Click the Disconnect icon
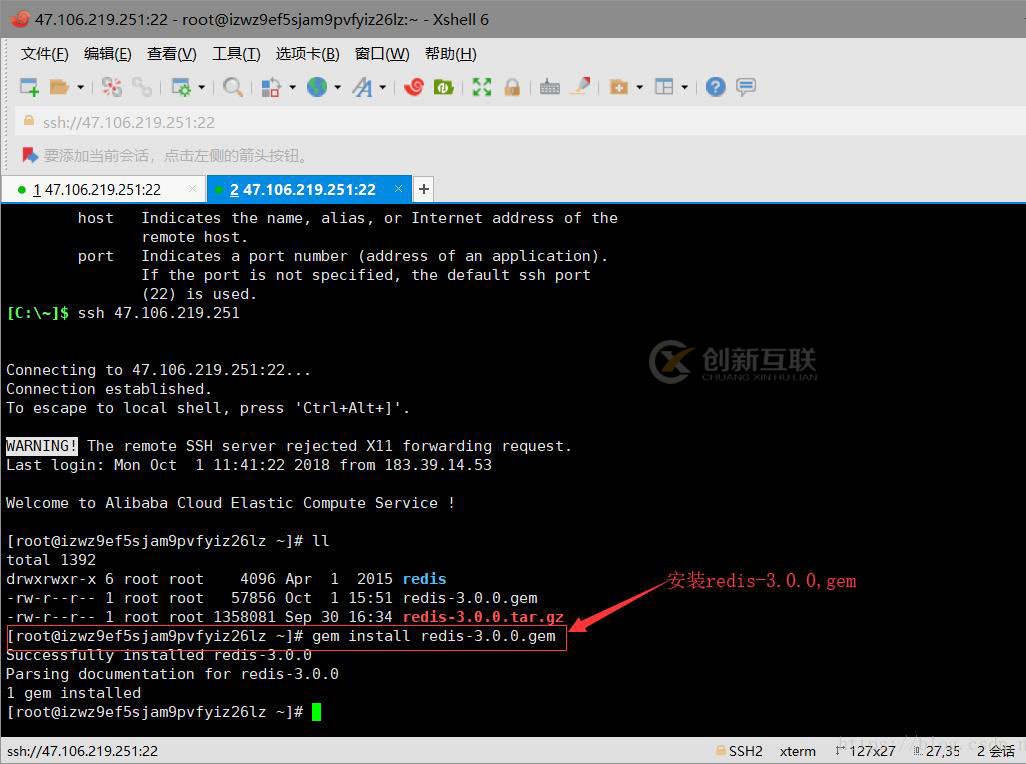The width and height of the screenshot is (1026, 764). 112,87
